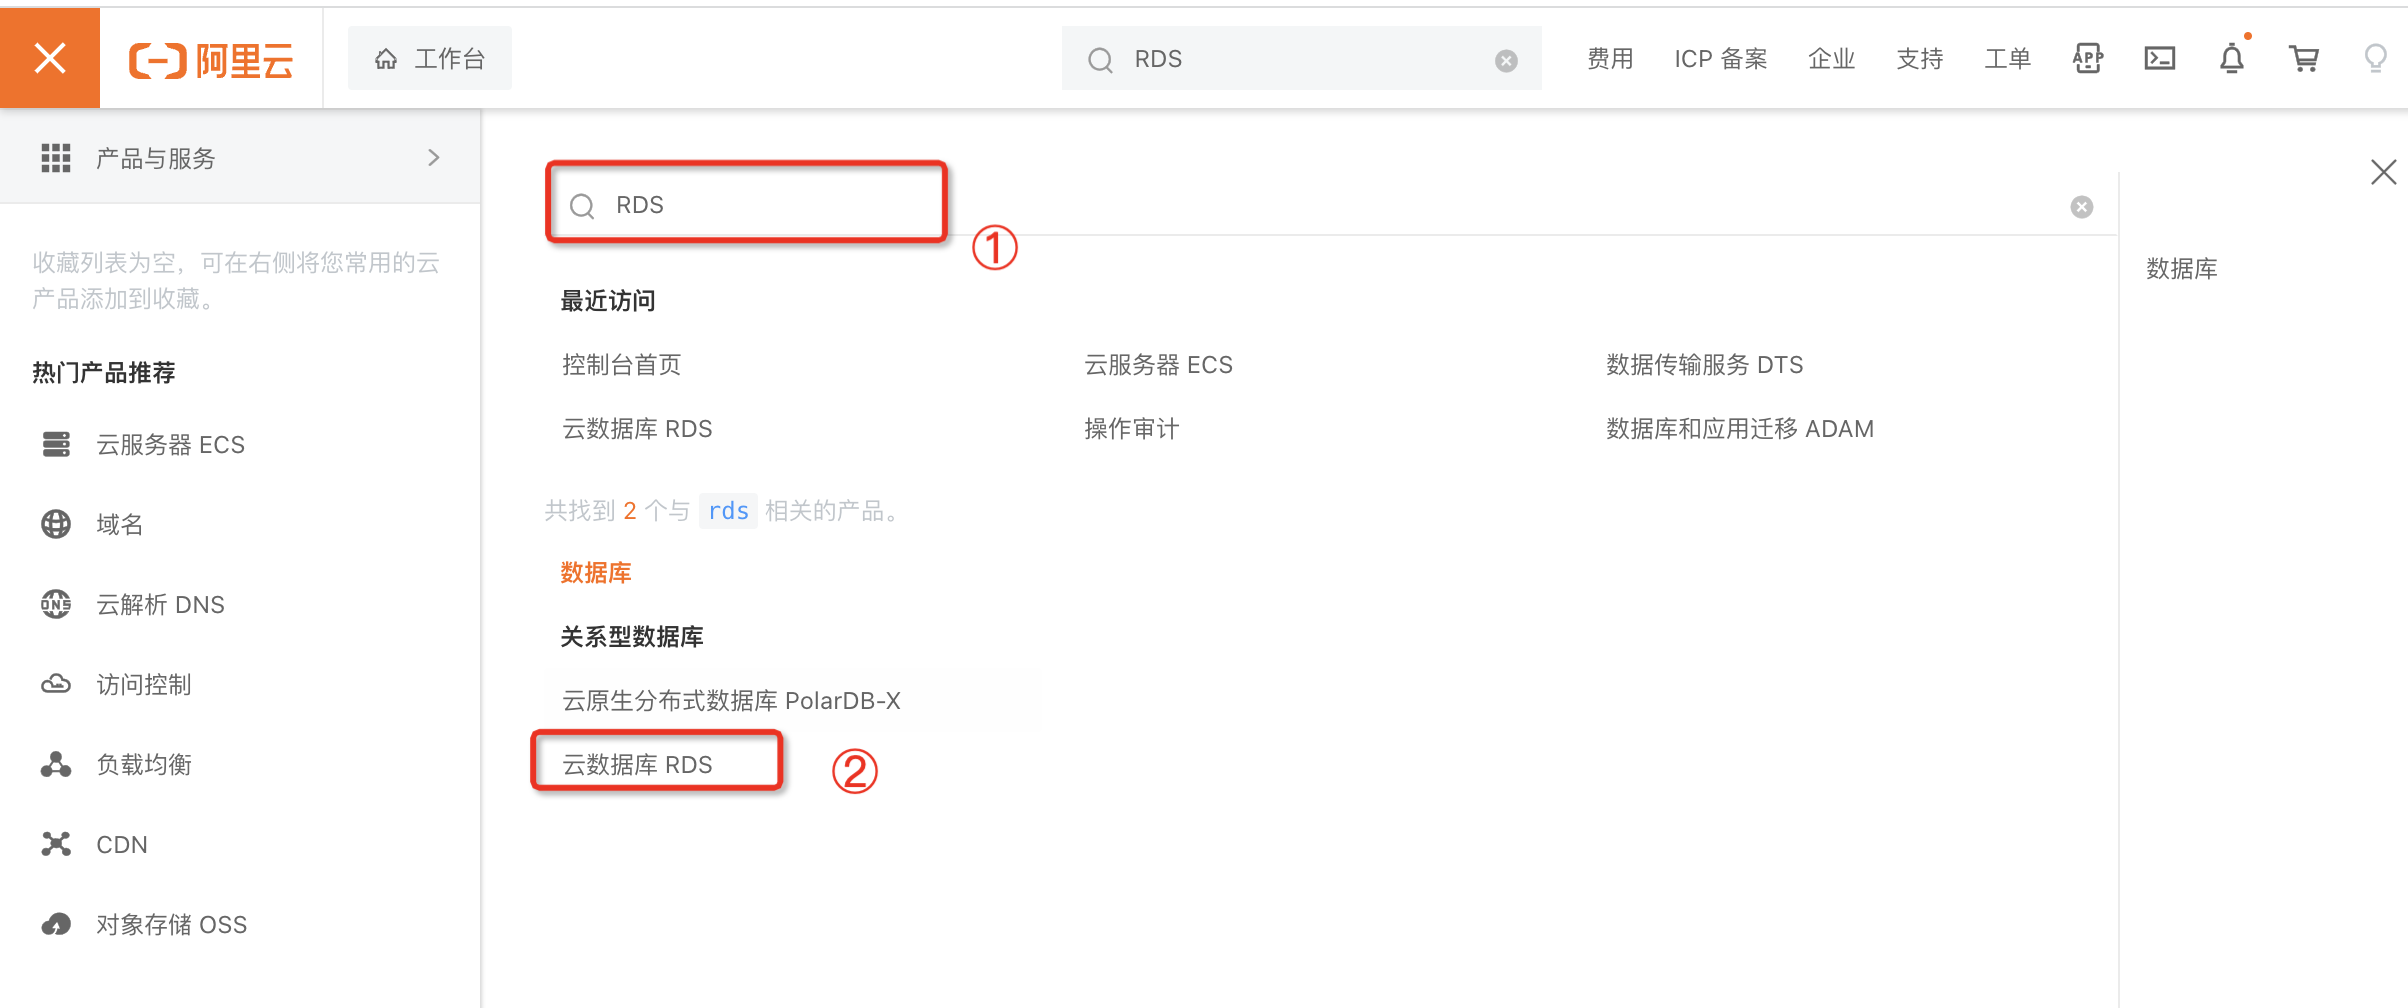Clear the top search bar text
Image resolution: width=2408 pixels, height=1008 pixels.
click(x=1506, y=61)
